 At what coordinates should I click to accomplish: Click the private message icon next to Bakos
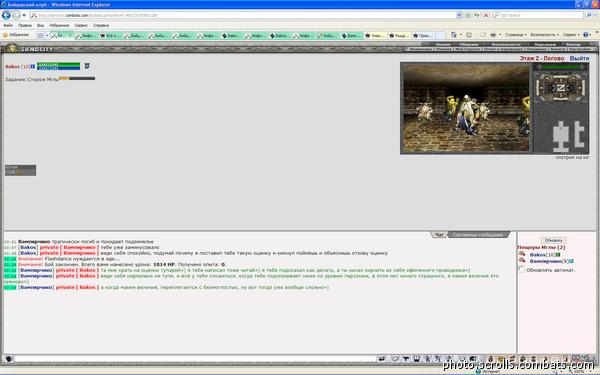(x=522, y=254)
